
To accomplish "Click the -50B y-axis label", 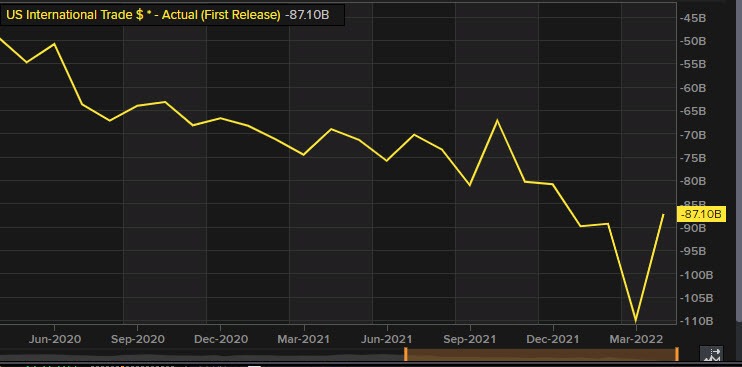I will [694, 41].
